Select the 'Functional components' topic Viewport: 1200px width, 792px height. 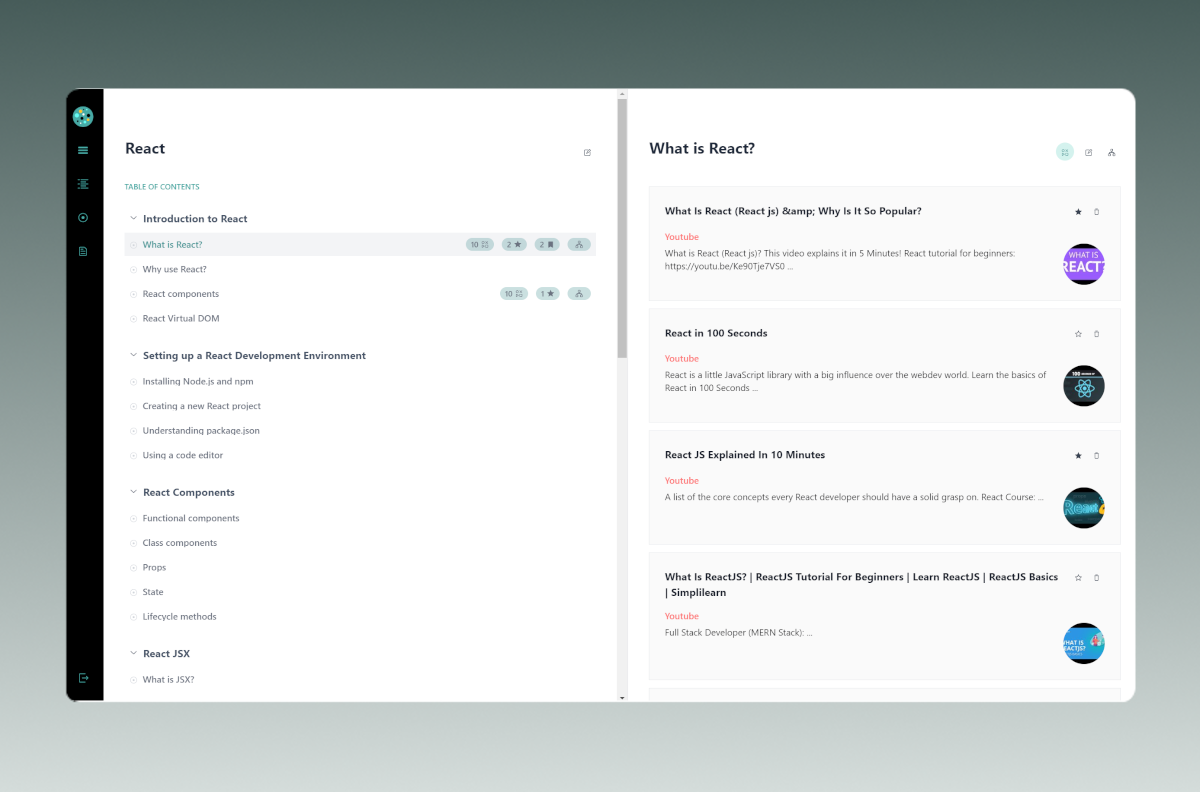coord(191,518)
